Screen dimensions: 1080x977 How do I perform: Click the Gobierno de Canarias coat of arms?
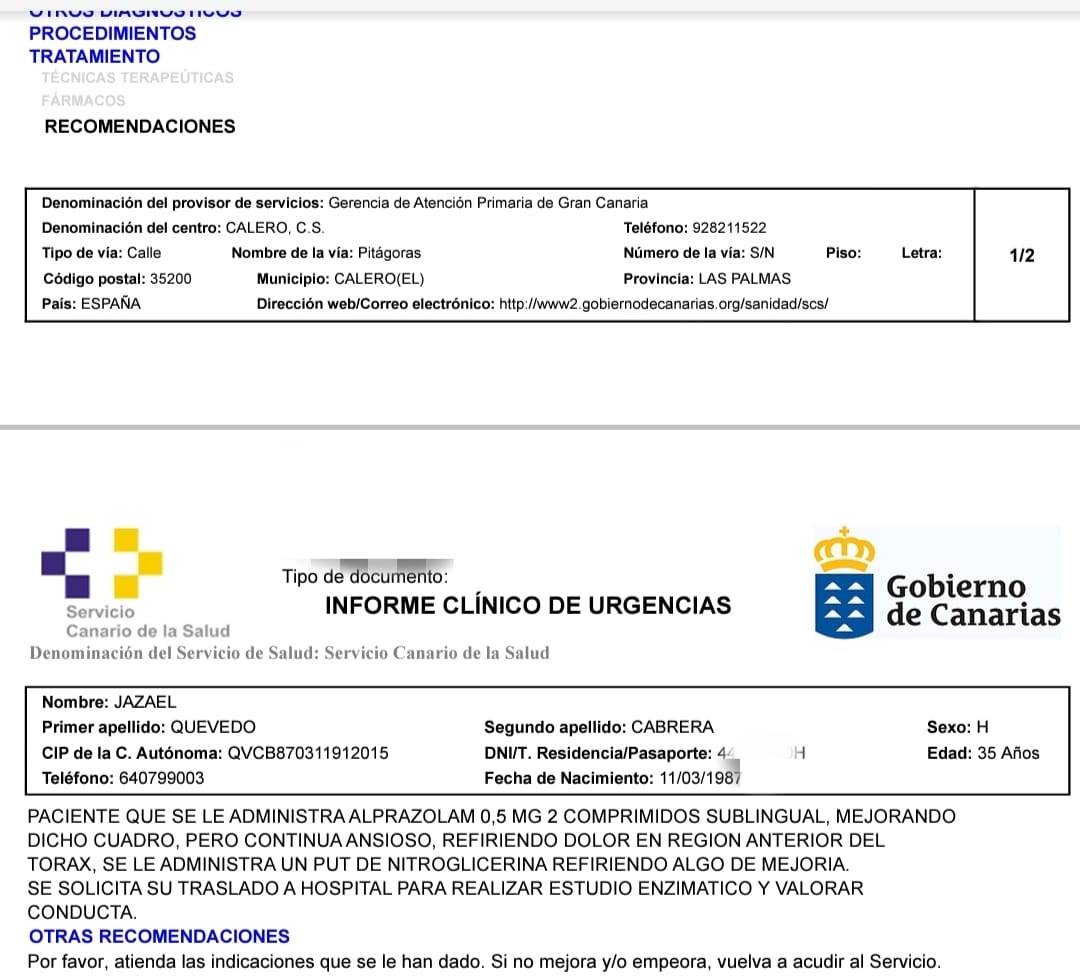[x=845, y=583]
